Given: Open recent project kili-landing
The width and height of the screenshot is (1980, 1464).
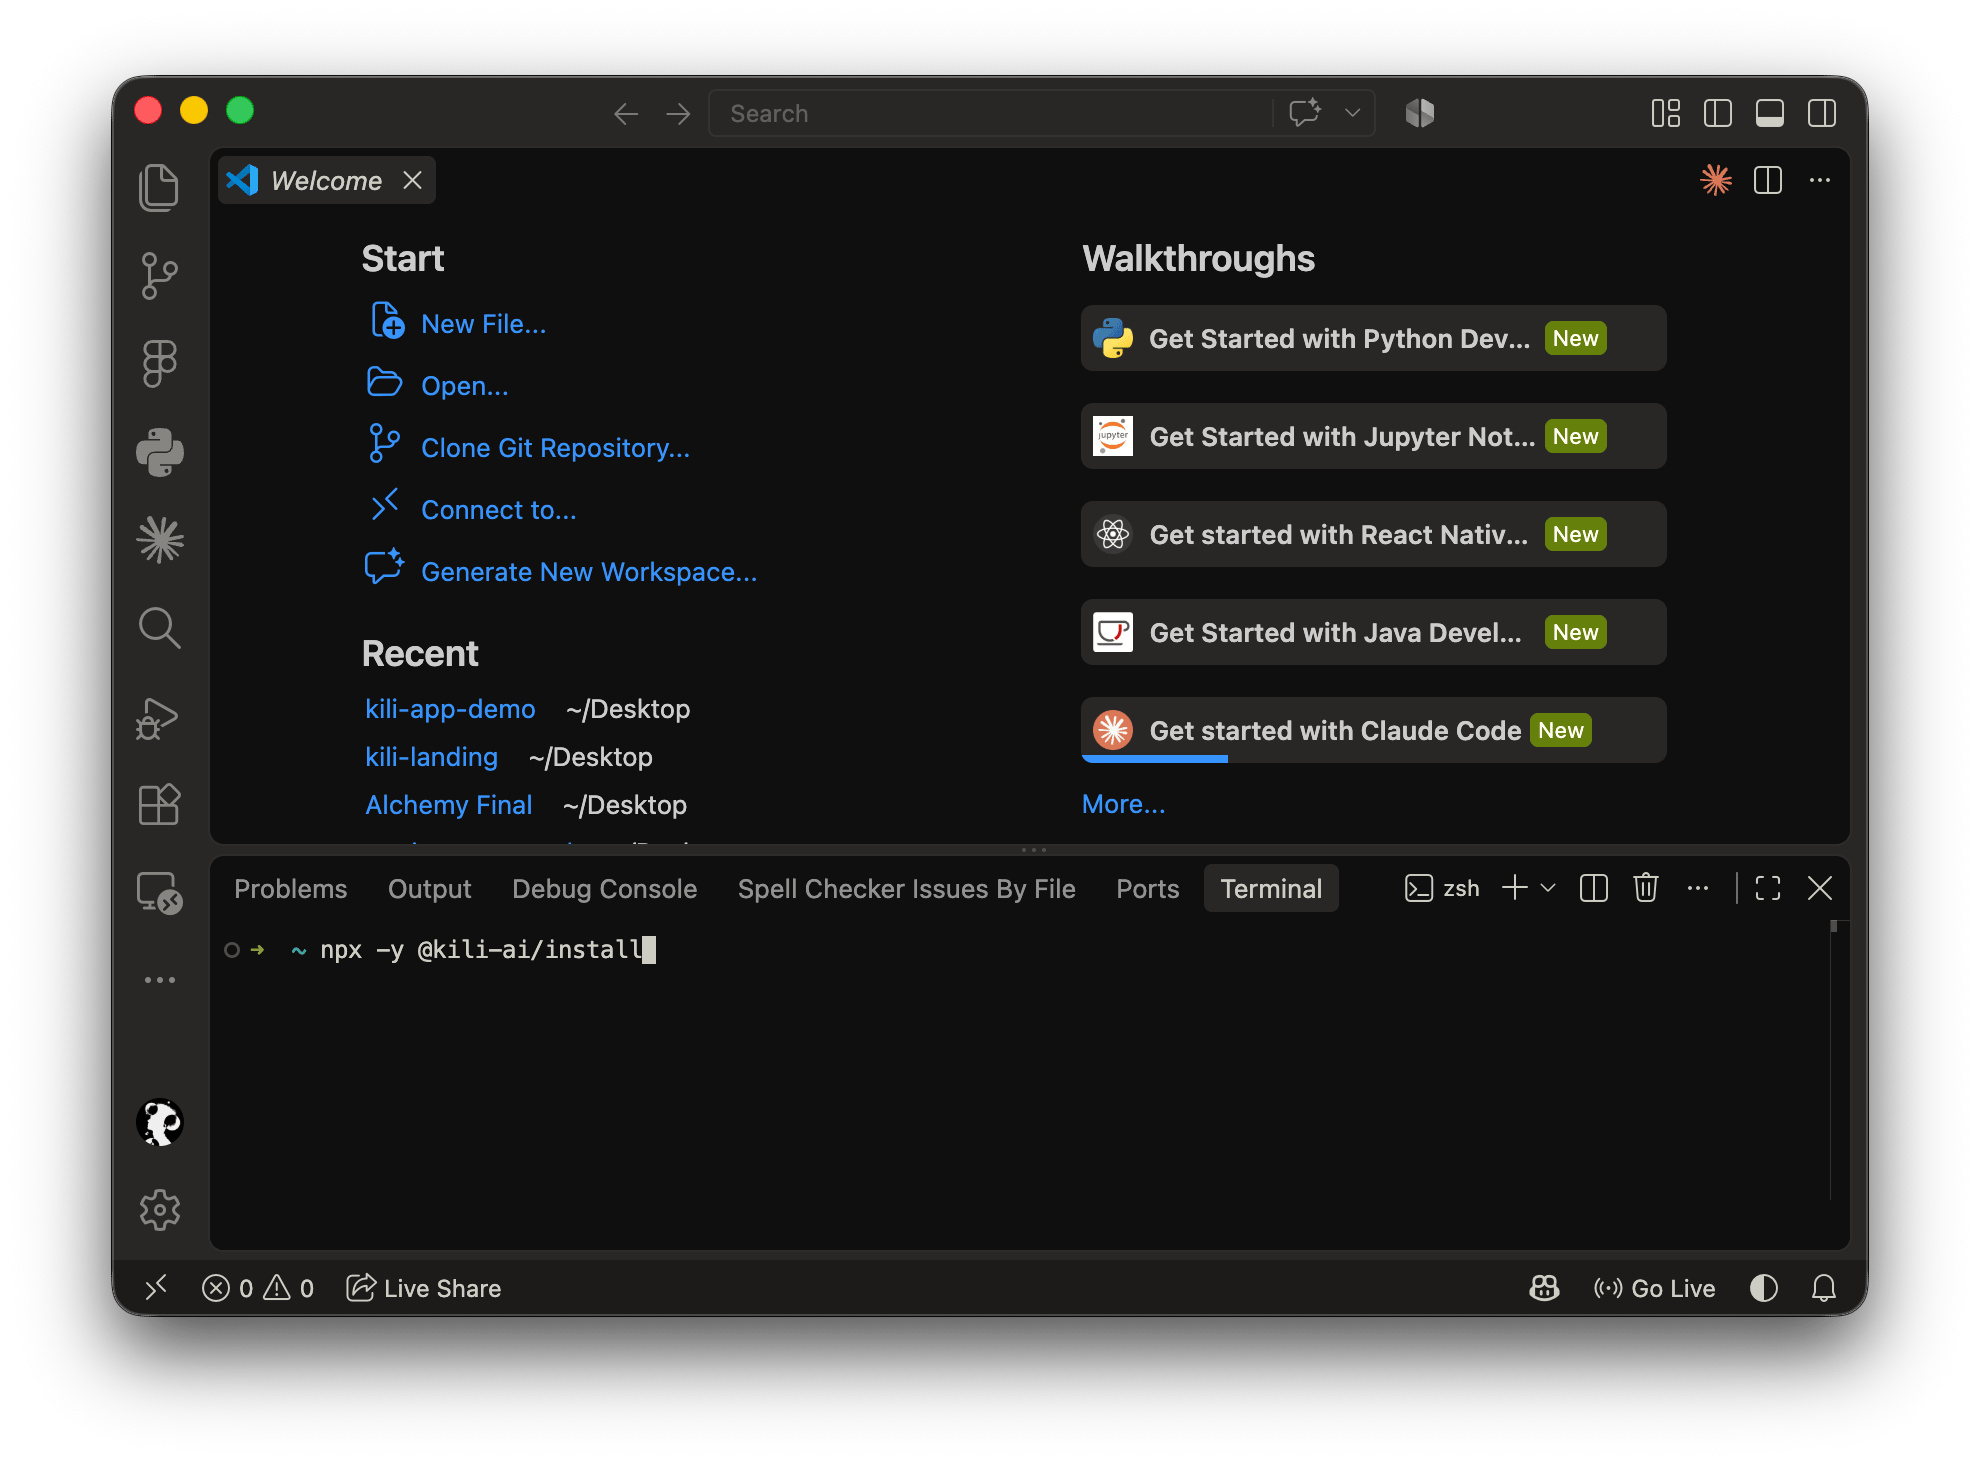Looking at the screenshot, I should [x=431, y=757].
